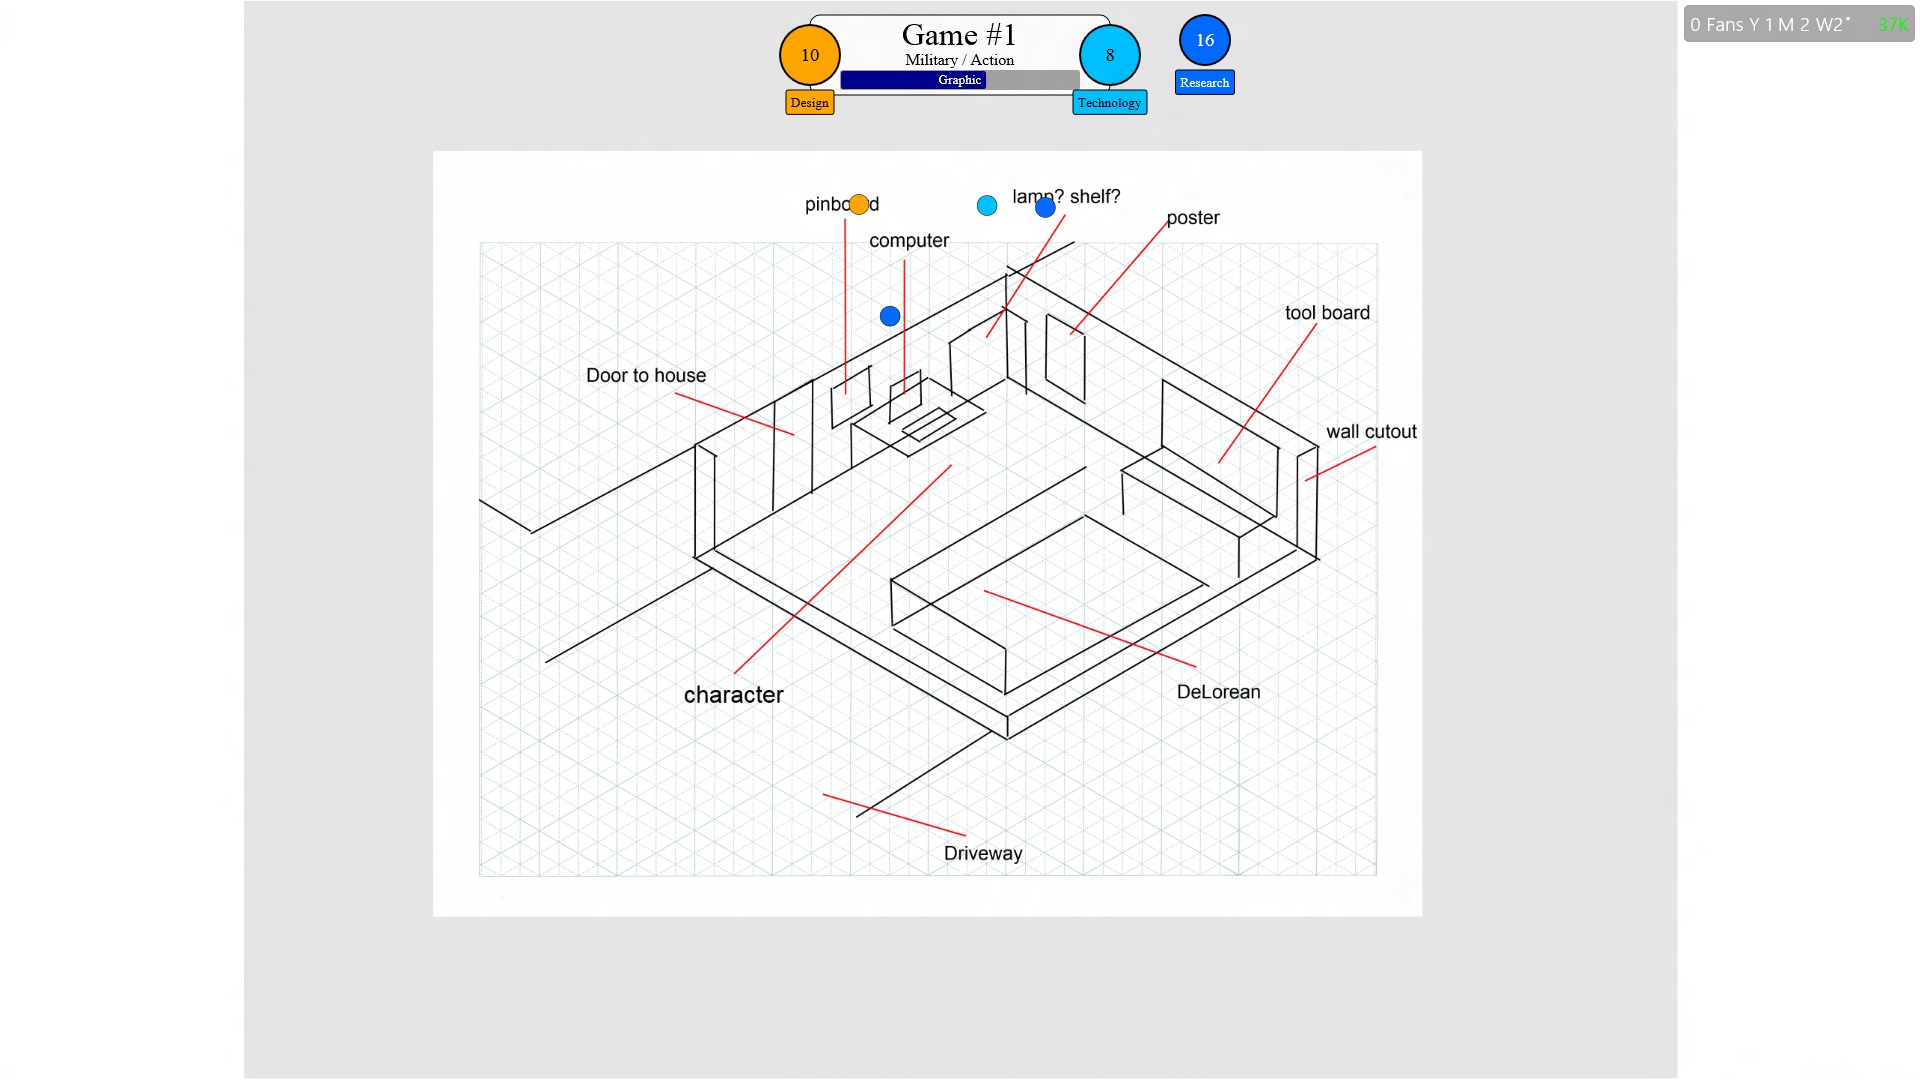Click the character label in sketch
The width and height of the screenshot is (1920, 1080).
pos(733,695)
